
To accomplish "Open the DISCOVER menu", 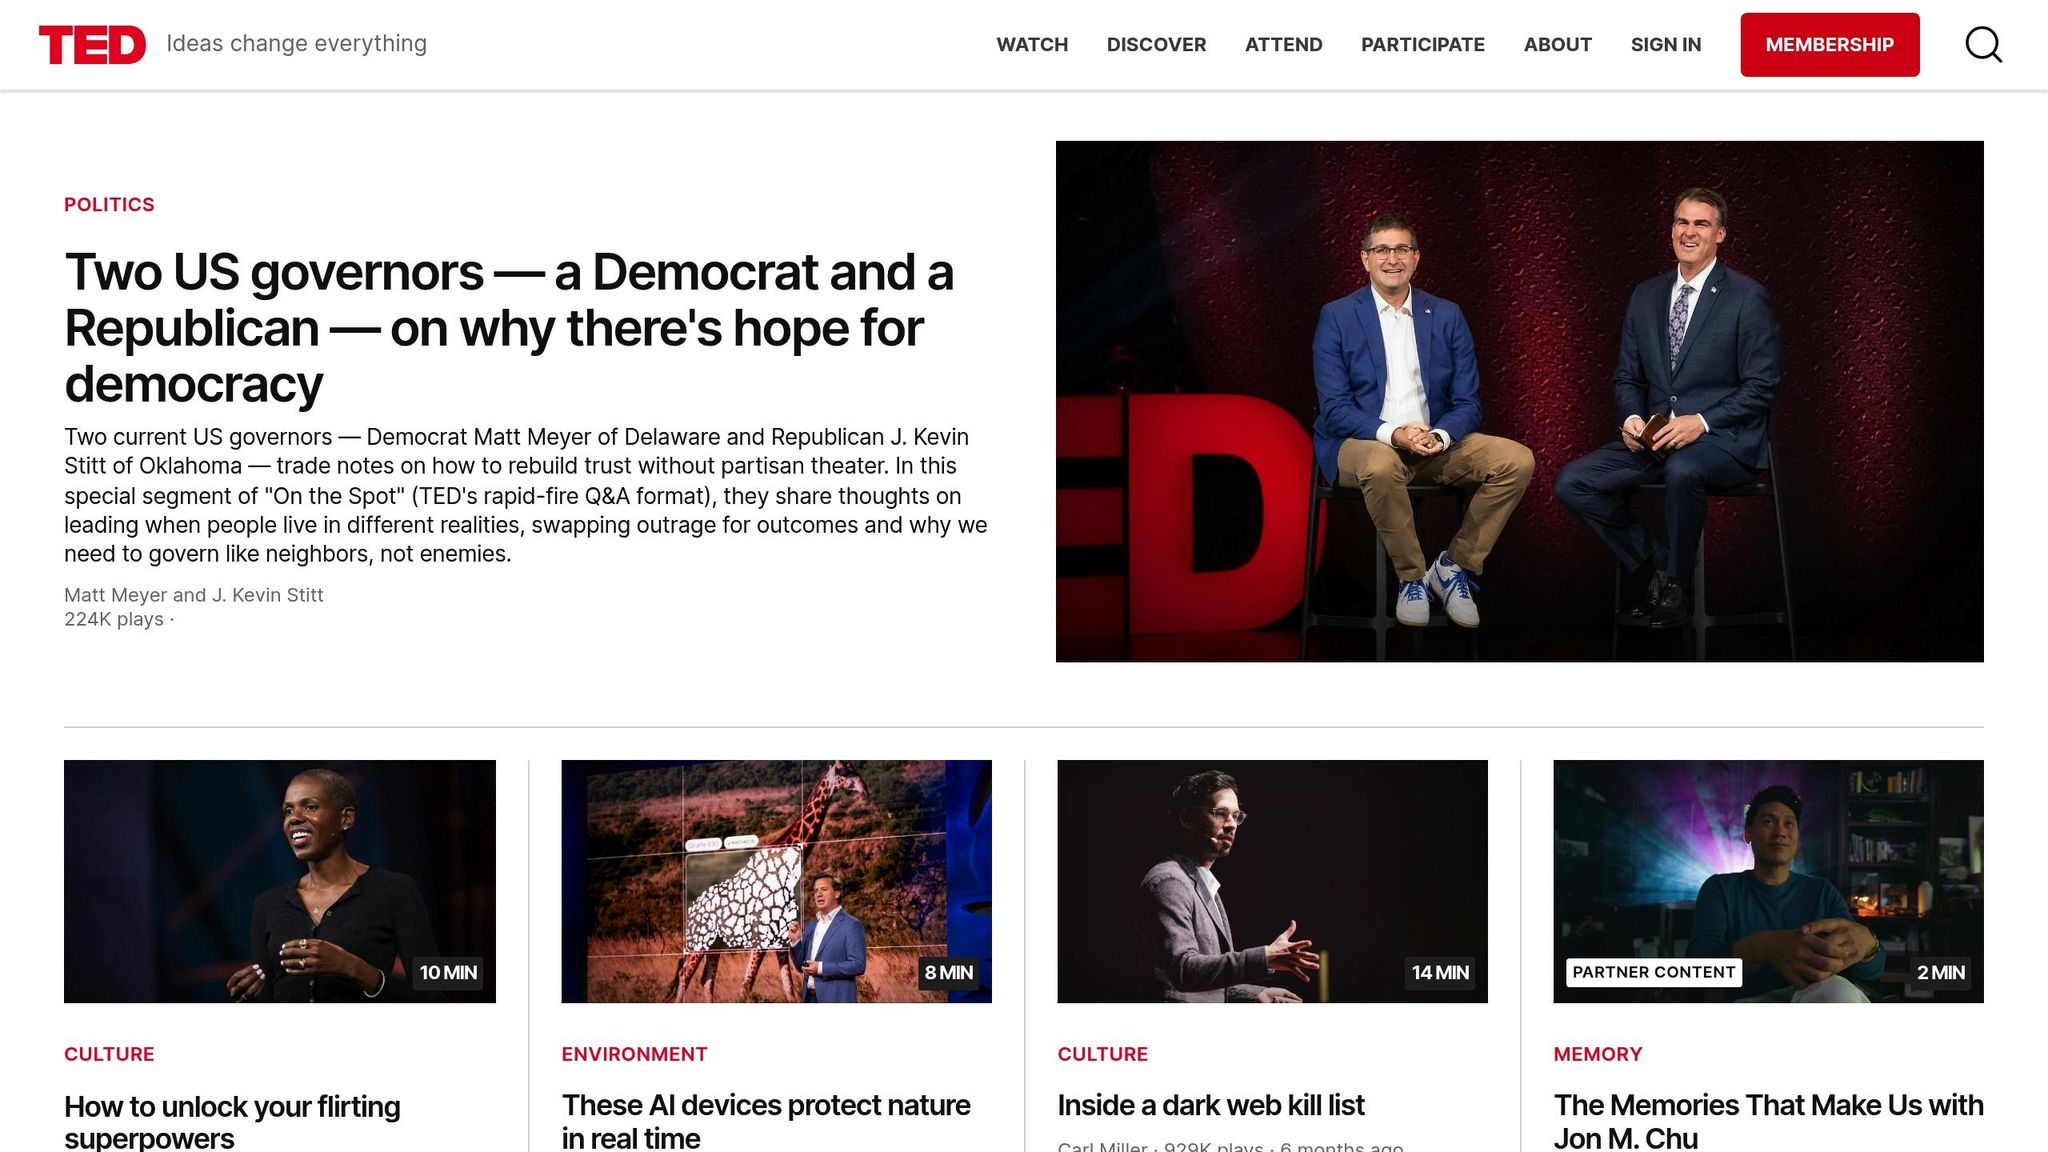I will [1156, 45].
